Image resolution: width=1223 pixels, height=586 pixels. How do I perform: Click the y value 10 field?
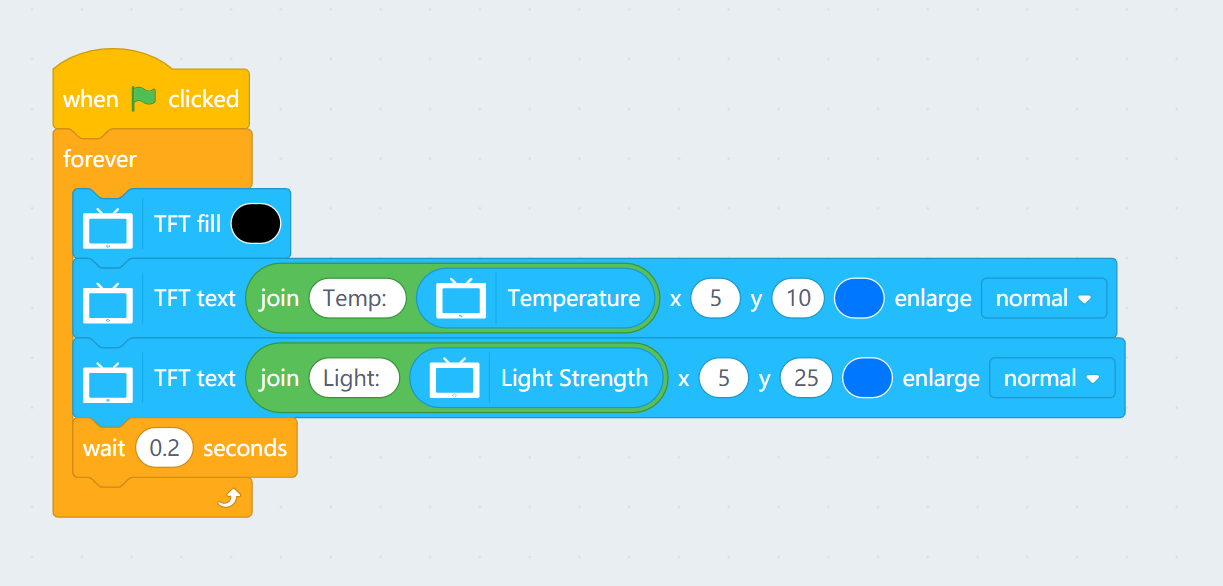click(798, 298)
